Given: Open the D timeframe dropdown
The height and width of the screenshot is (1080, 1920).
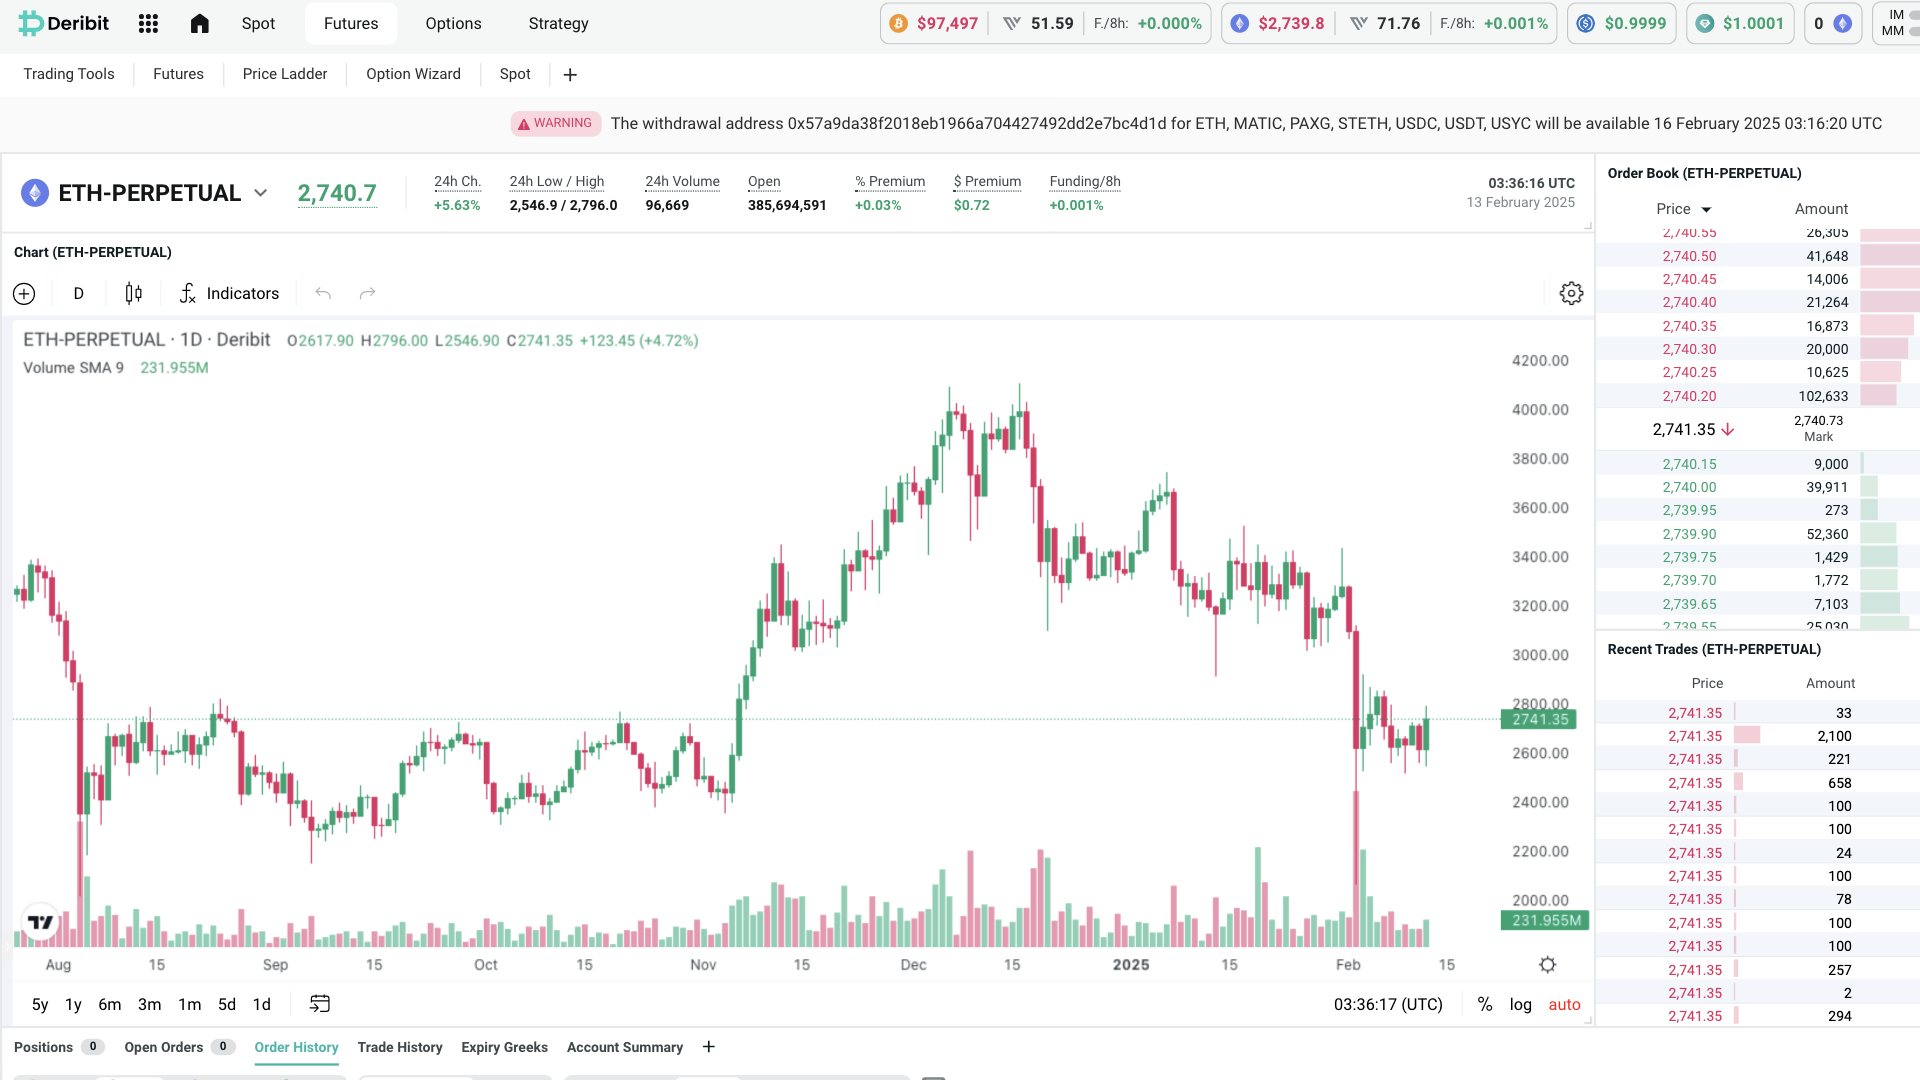Looking at the screenshot, I should (78, 293).
